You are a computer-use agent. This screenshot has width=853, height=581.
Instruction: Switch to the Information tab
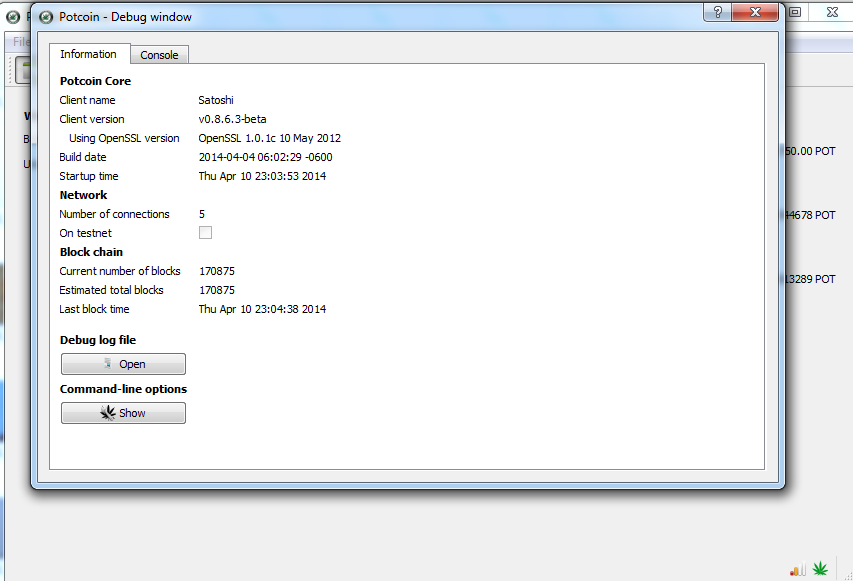89,54
